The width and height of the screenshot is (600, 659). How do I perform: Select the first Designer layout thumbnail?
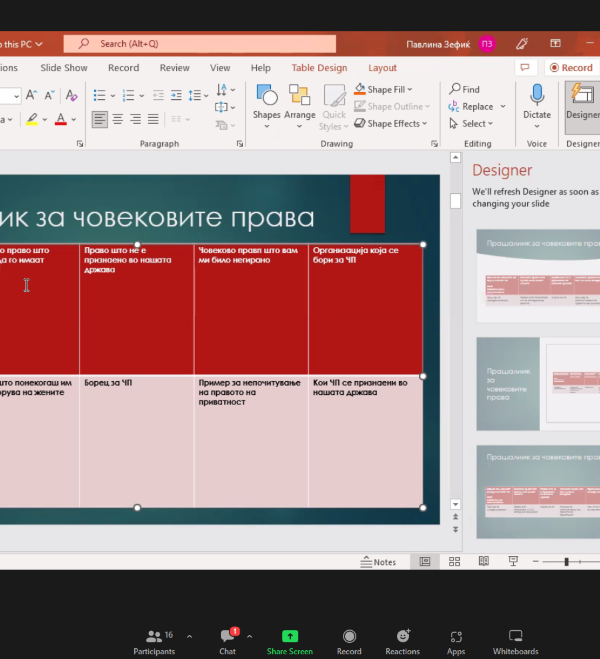[537, 274]
